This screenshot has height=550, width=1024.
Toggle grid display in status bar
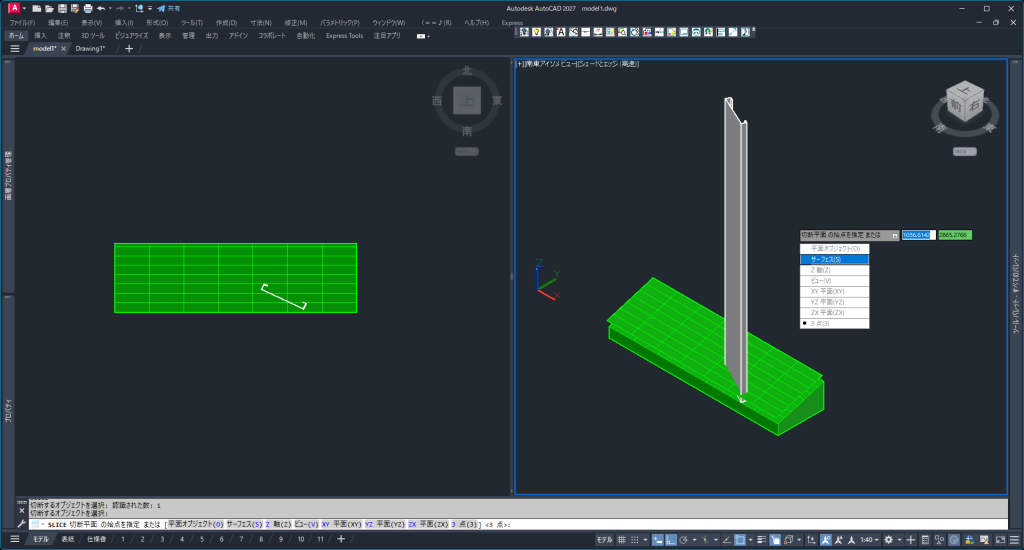pos(621,539)
